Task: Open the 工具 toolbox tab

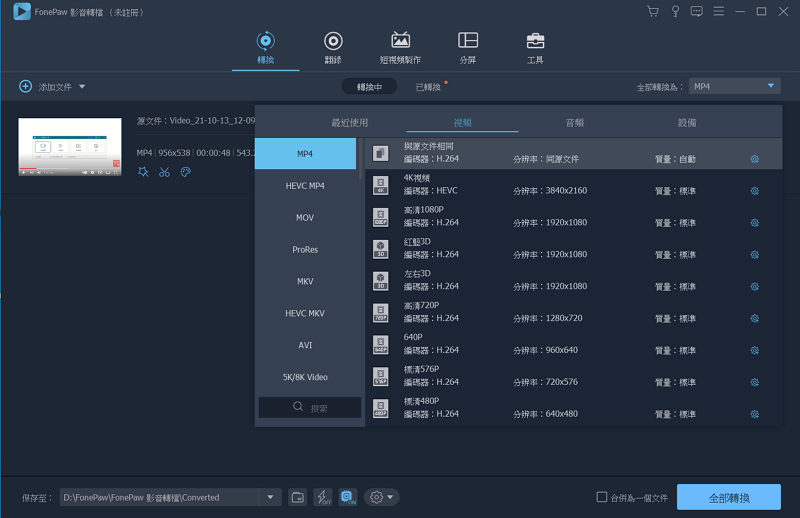Action: click(535, 48)
